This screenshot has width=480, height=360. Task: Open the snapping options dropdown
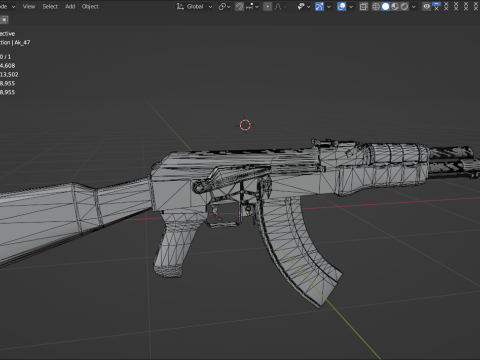[252, 6]
